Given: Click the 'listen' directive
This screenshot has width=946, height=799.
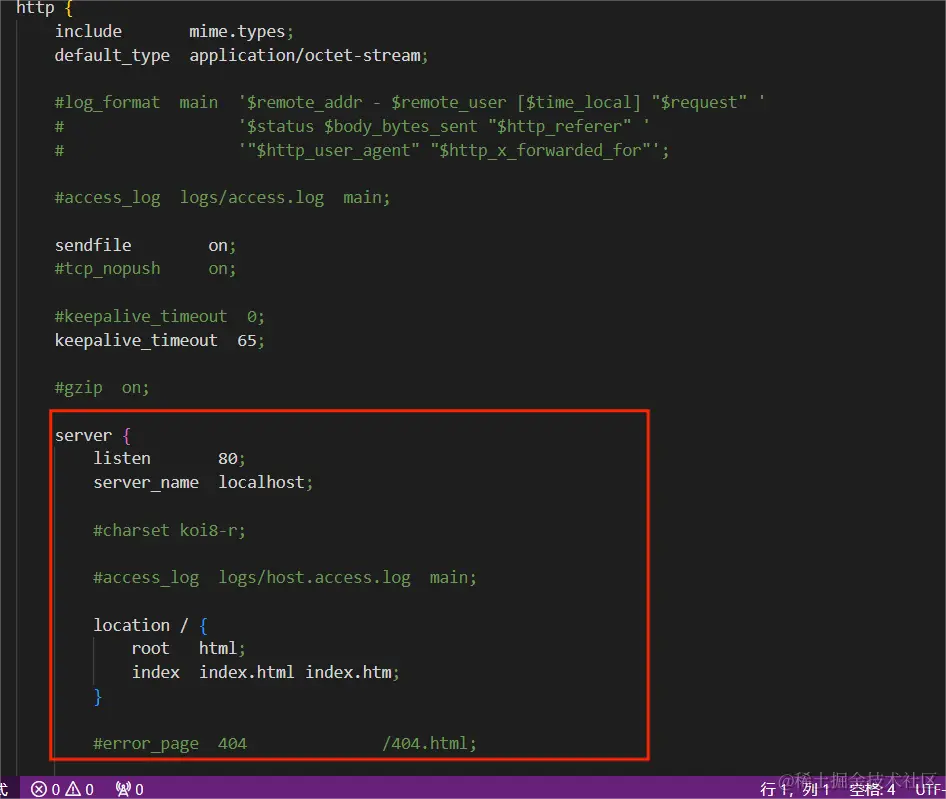Looking at the screenshot, I should click(x=122, y=459).
